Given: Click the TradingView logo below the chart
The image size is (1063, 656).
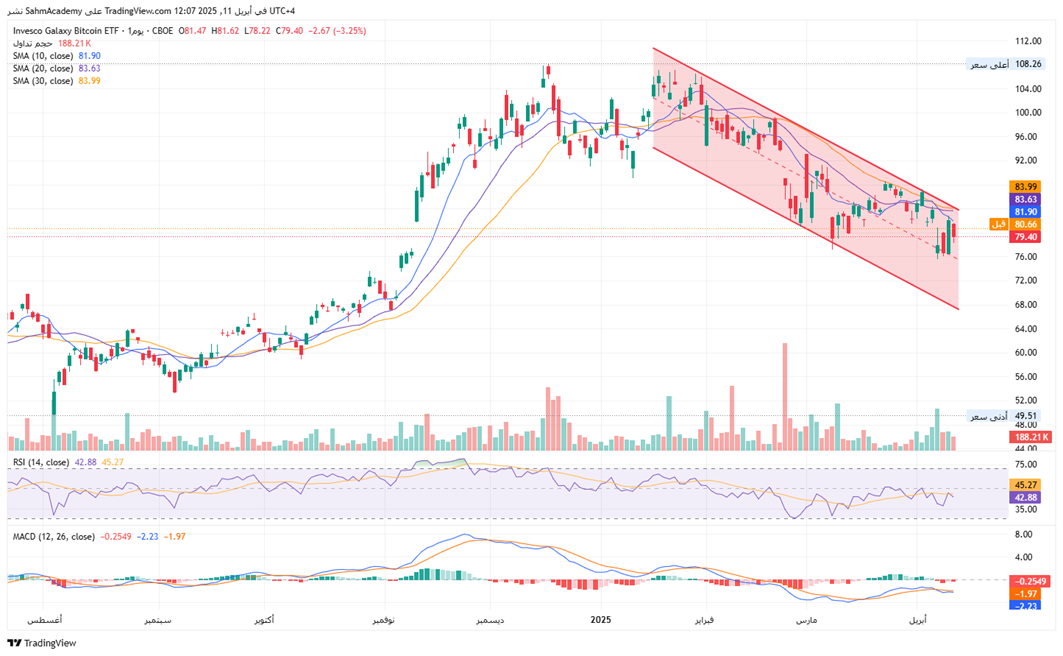Looking at the screenshot, I should tap(42, 643).
